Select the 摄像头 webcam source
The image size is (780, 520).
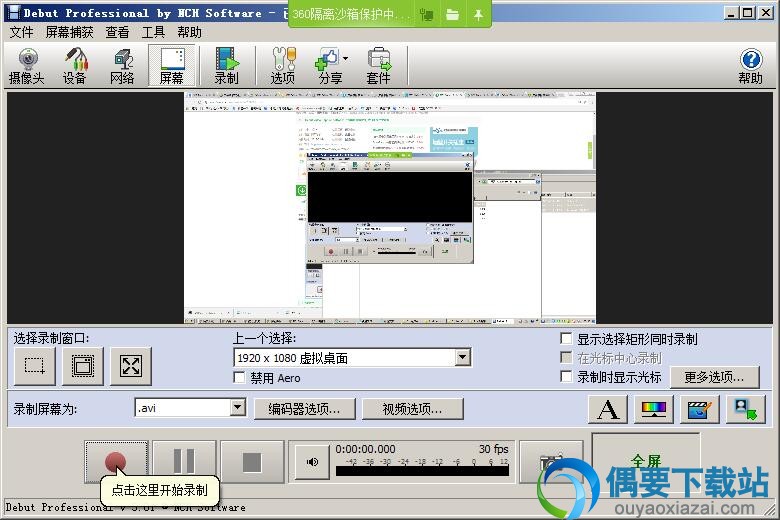tap(27, 66)
